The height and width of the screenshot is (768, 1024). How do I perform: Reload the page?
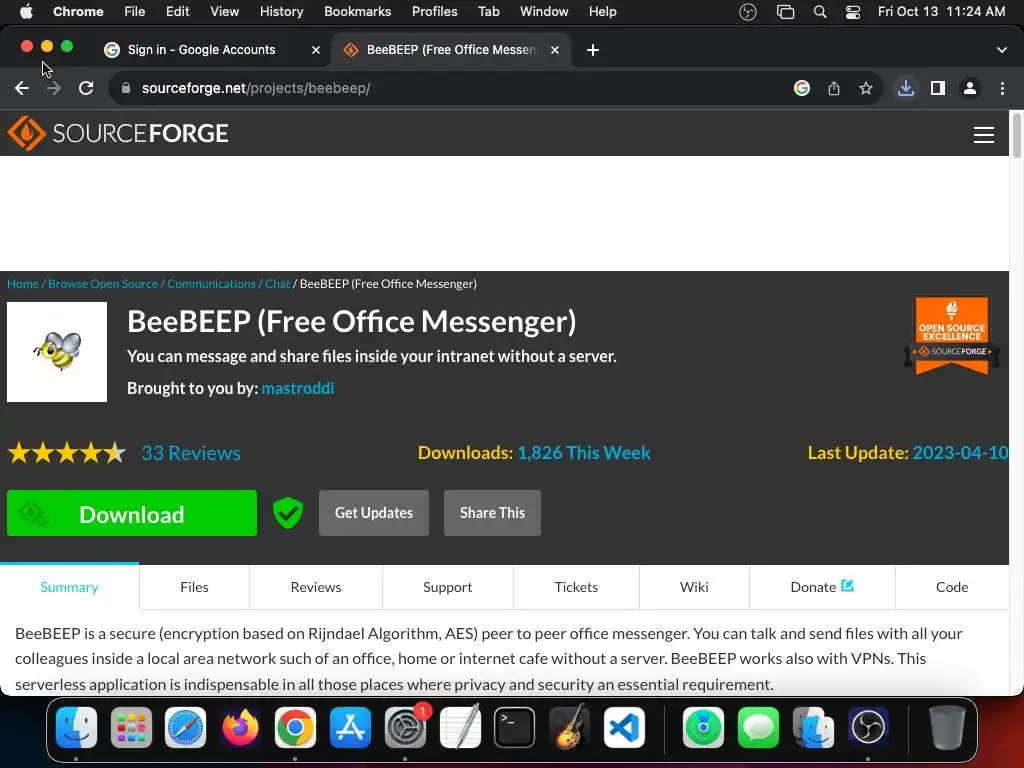point(86,88)
